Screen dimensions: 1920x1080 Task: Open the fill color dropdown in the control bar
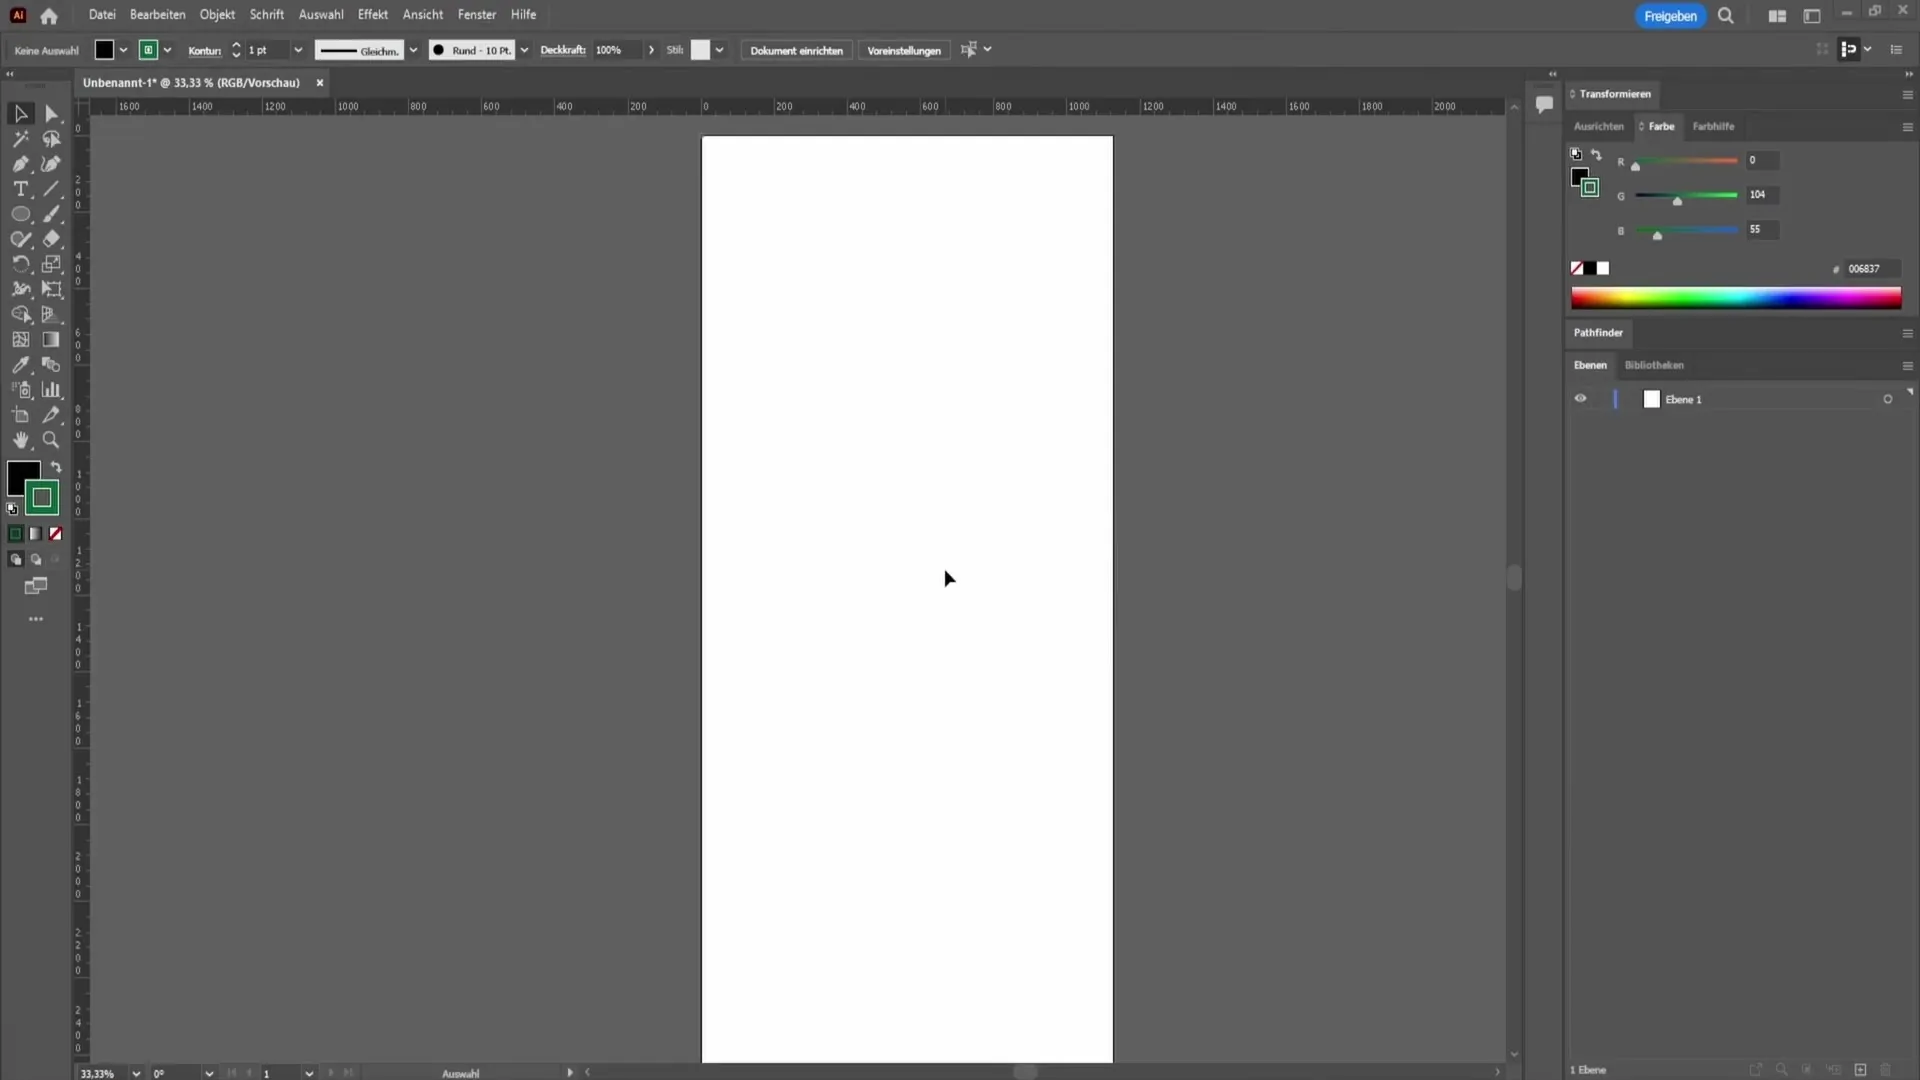pyautogui.click(x=123, y=50)
